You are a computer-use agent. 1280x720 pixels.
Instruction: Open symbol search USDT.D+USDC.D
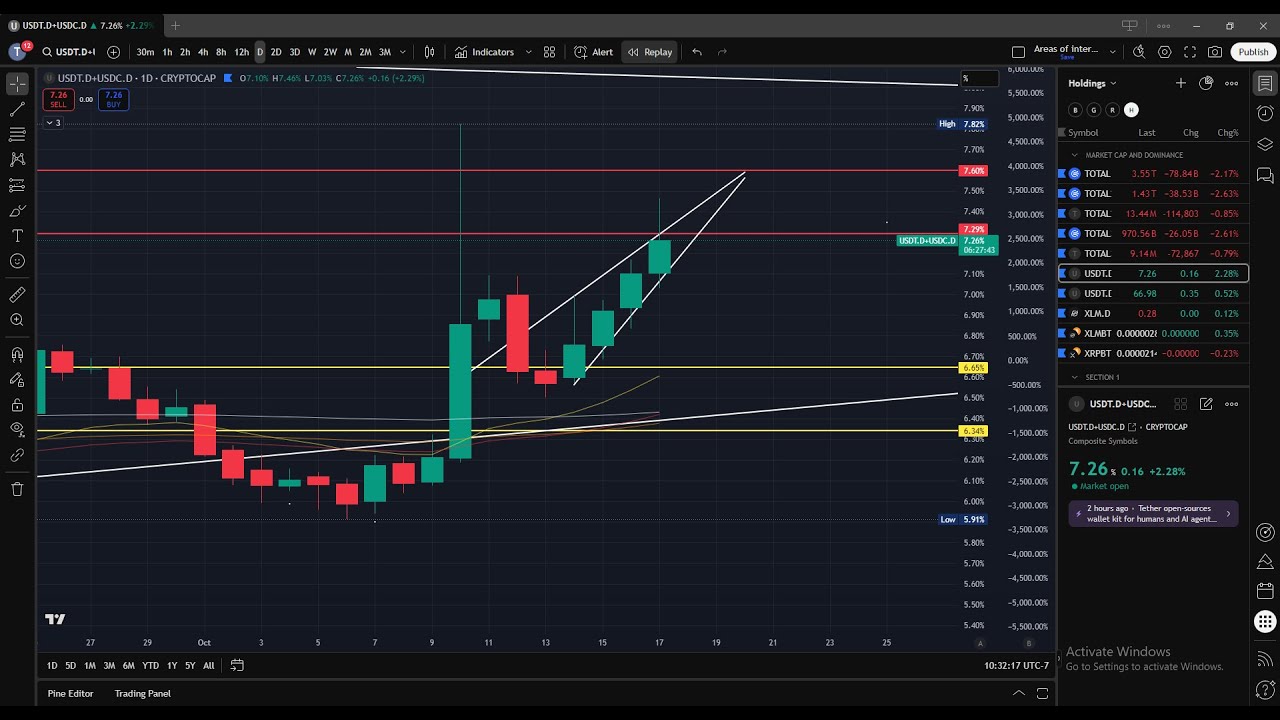[x=68, y=52]
